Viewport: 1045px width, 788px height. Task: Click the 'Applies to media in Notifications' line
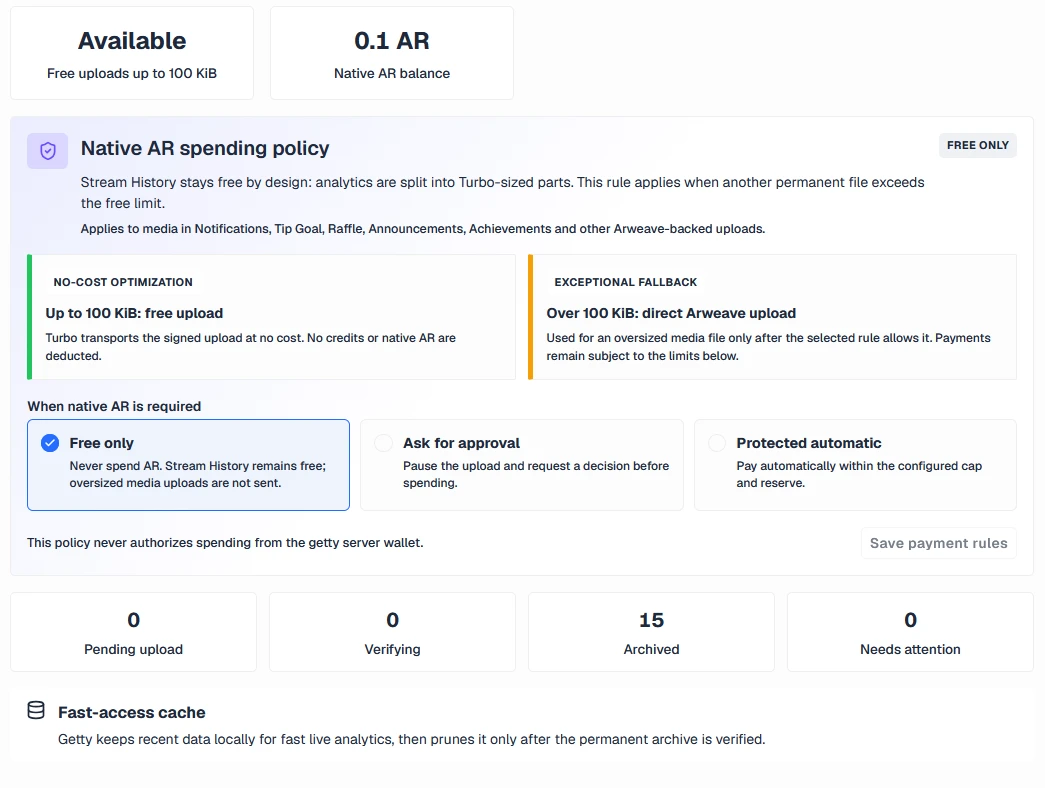pos(423,229)
